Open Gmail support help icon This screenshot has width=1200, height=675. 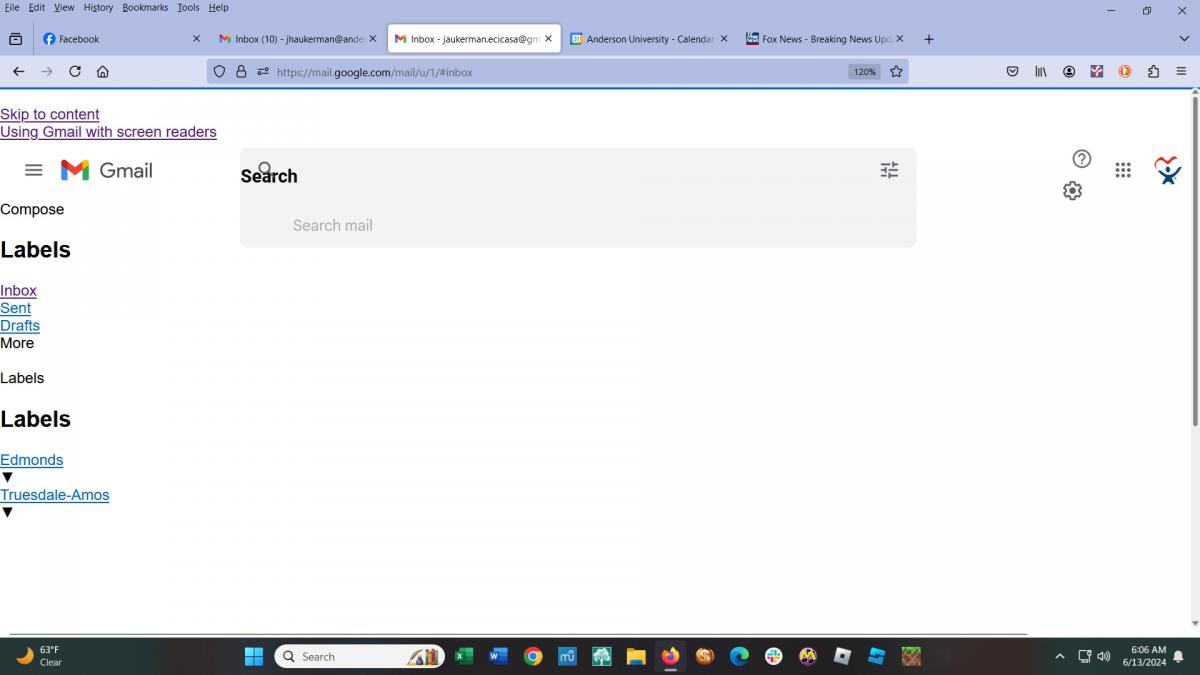1081,159
